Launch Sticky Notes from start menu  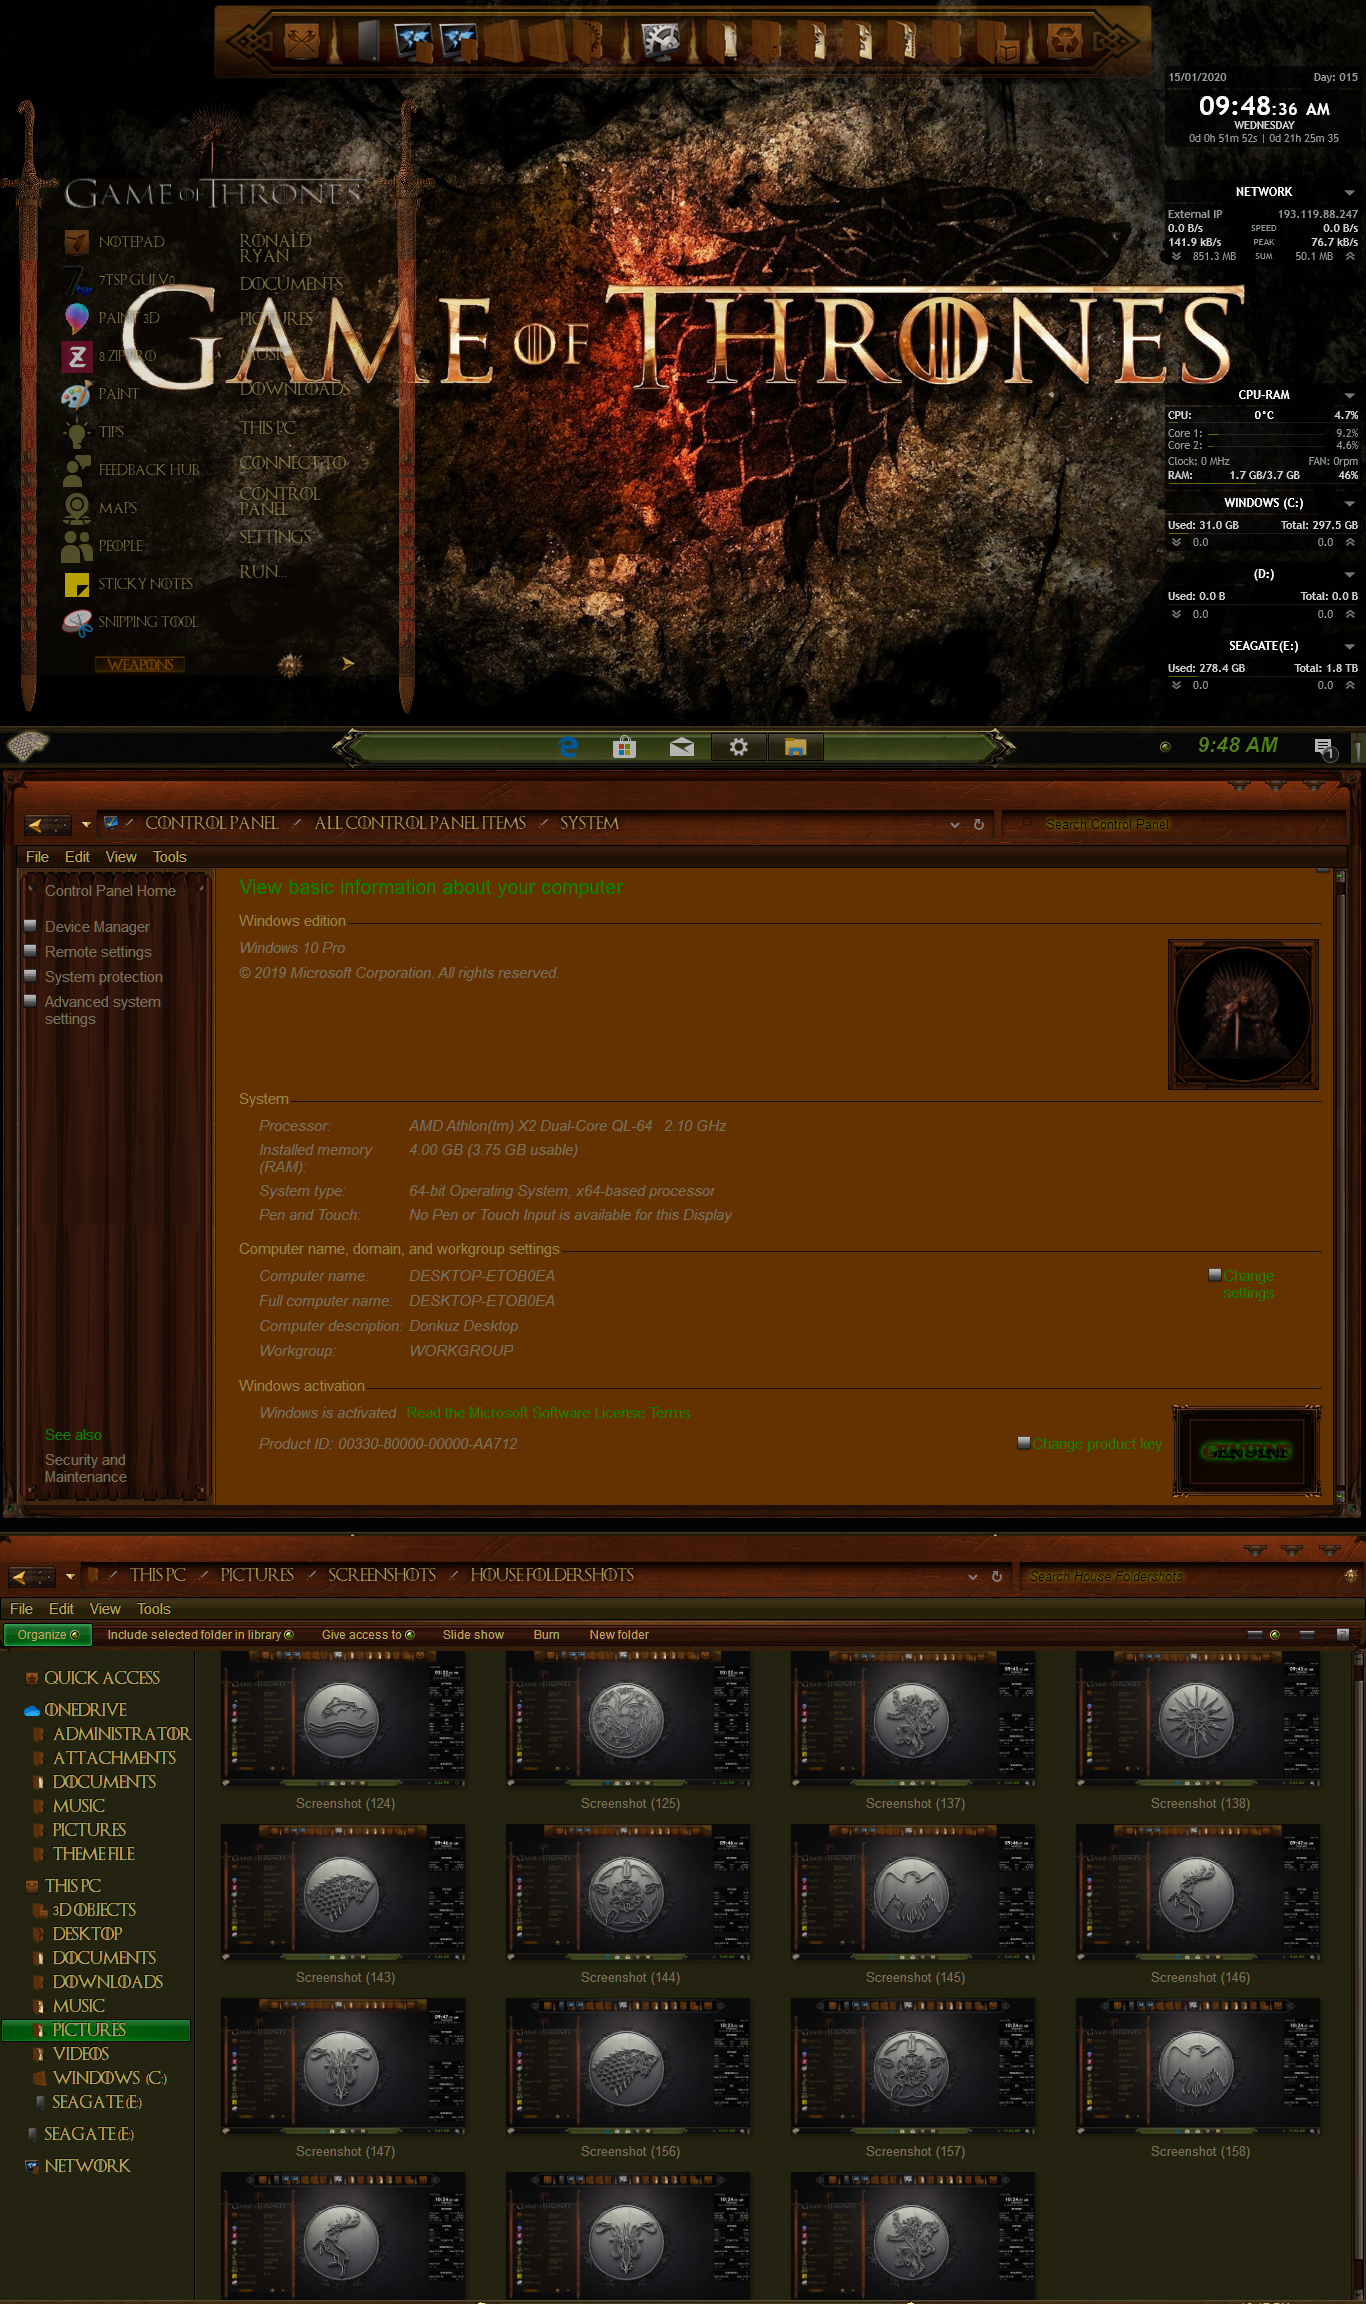(129, 584)
